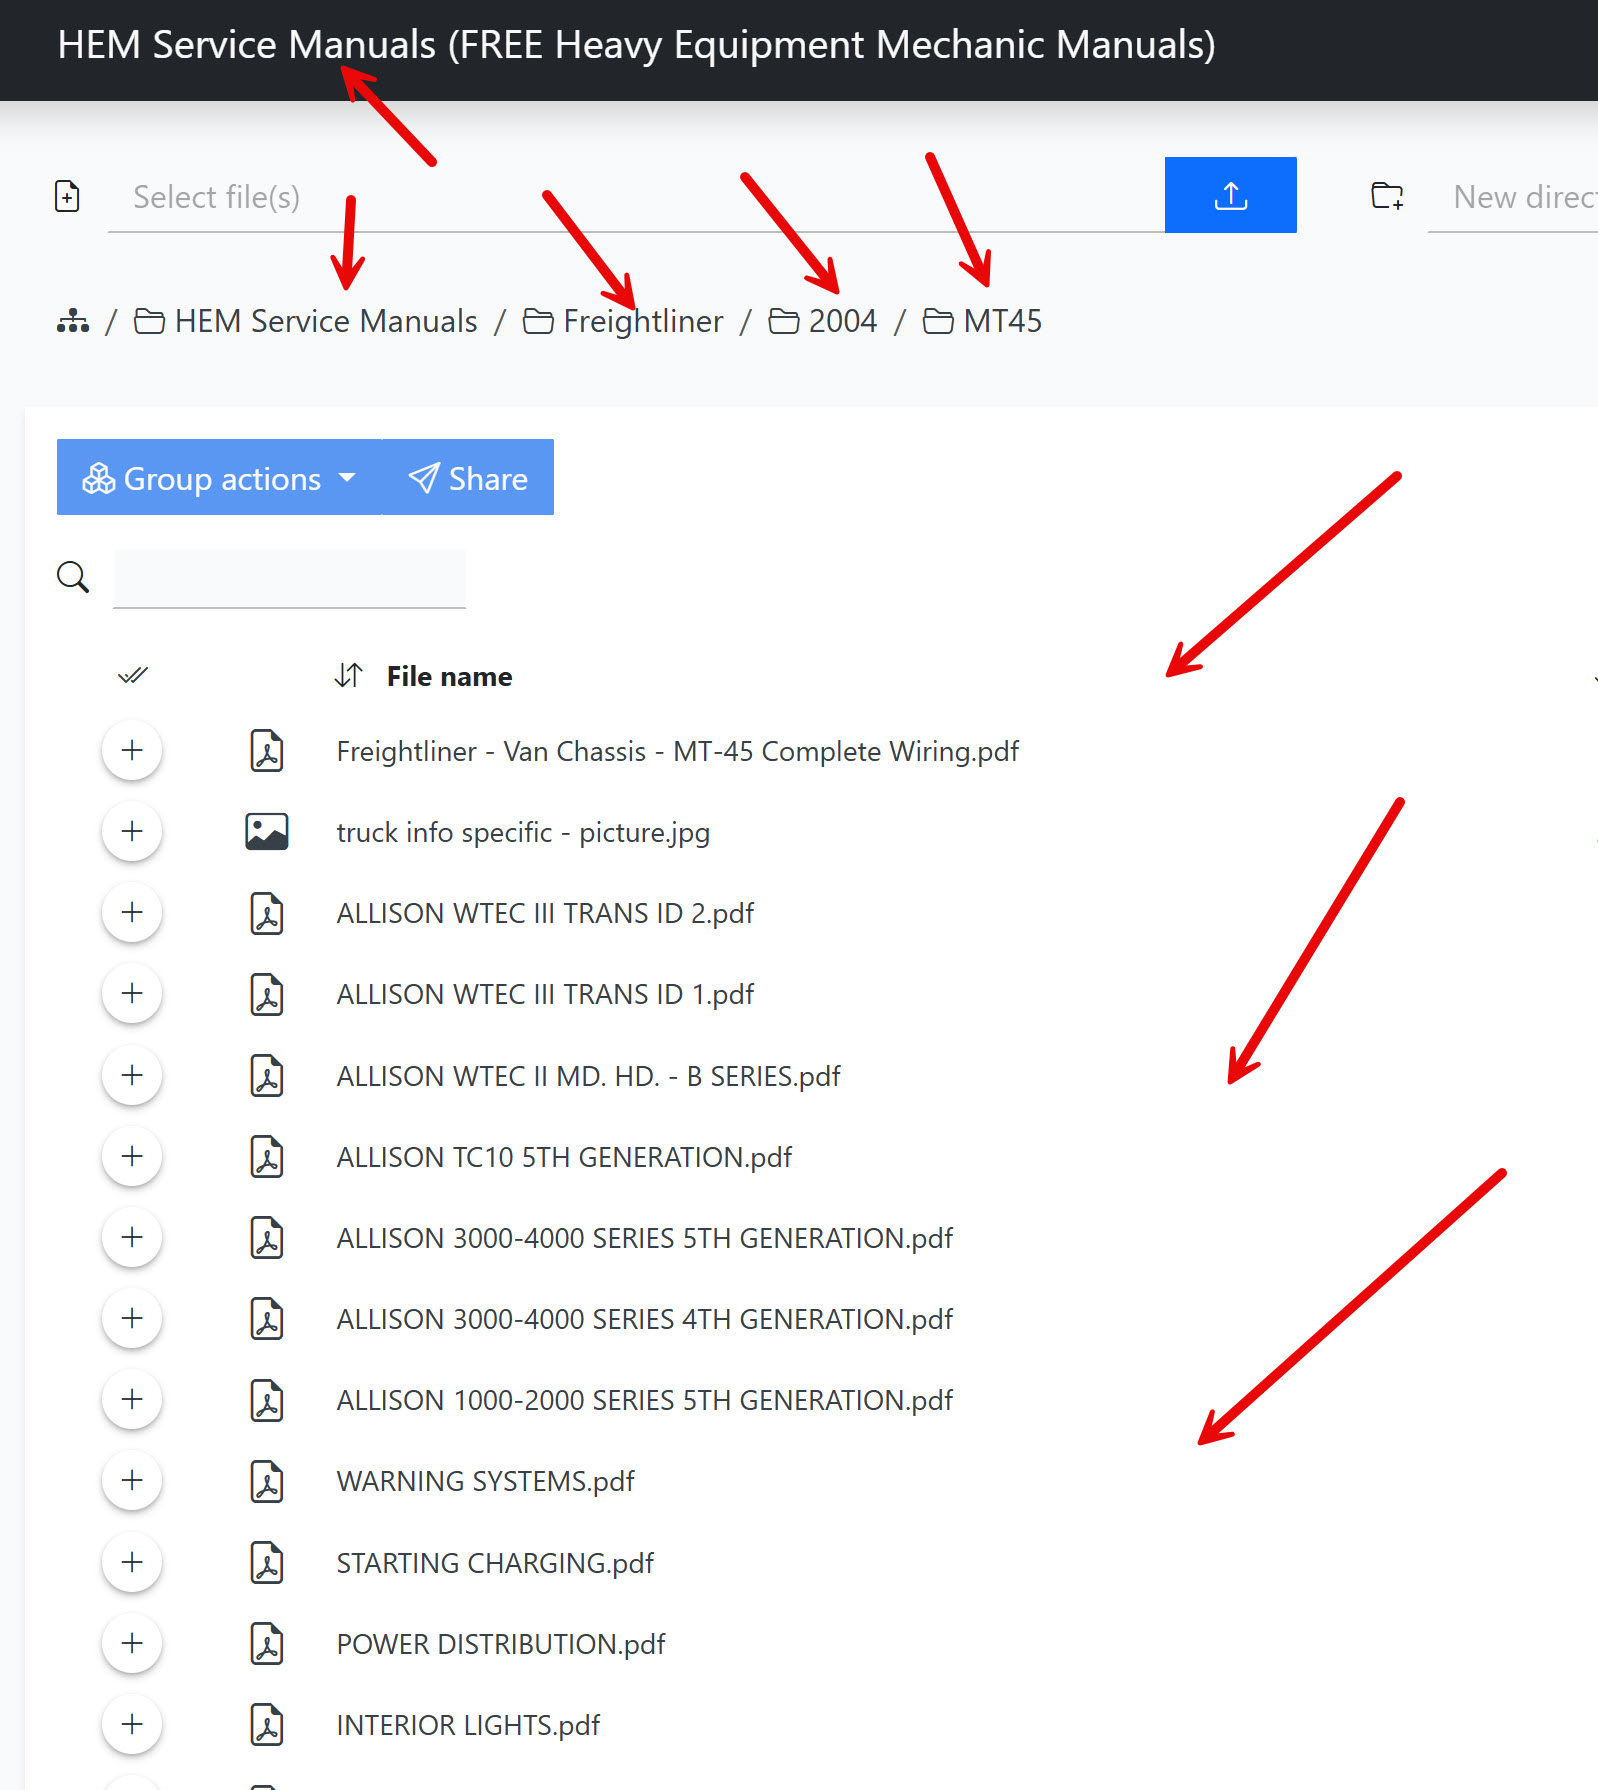Open INTERIOR LIGHTS.pdf
Screen dimensions: 1598x1790
[468, 1726]
